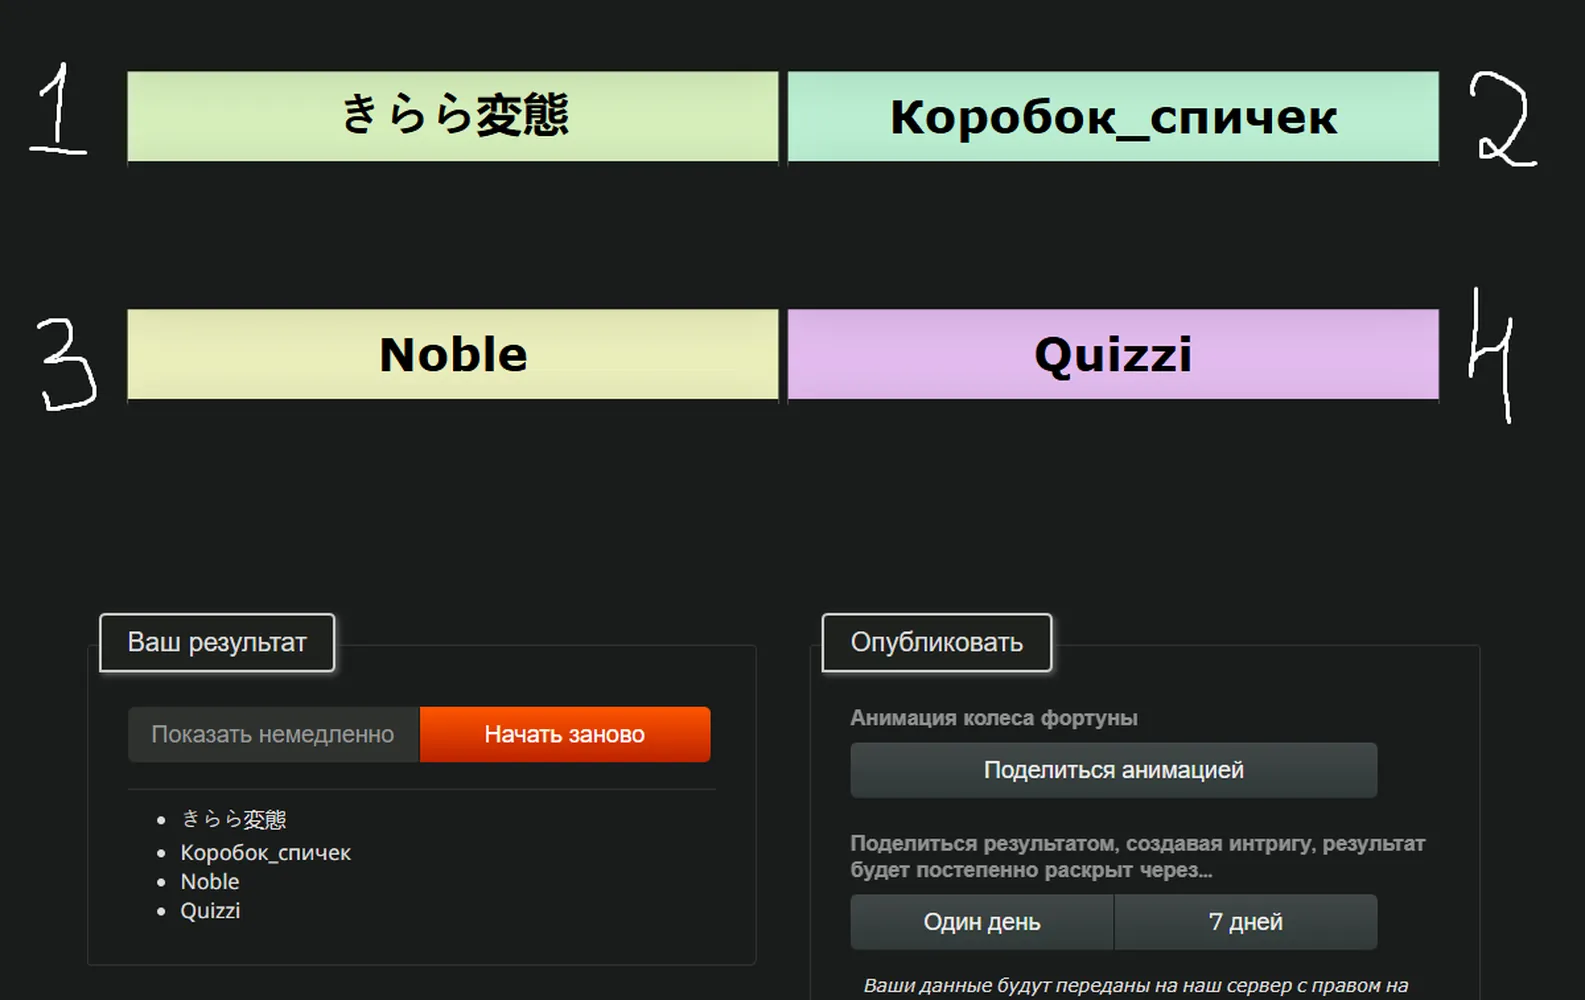Screen dimensions: 1585x1000
Task: Open the Ваш результат tab
Action: 217,642
